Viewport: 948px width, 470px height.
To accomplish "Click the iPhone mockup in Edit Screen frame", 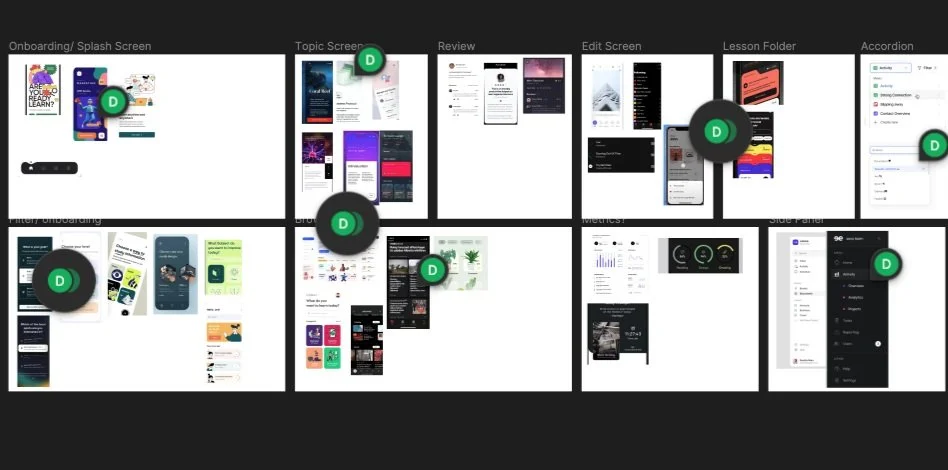I will [683, 165].
